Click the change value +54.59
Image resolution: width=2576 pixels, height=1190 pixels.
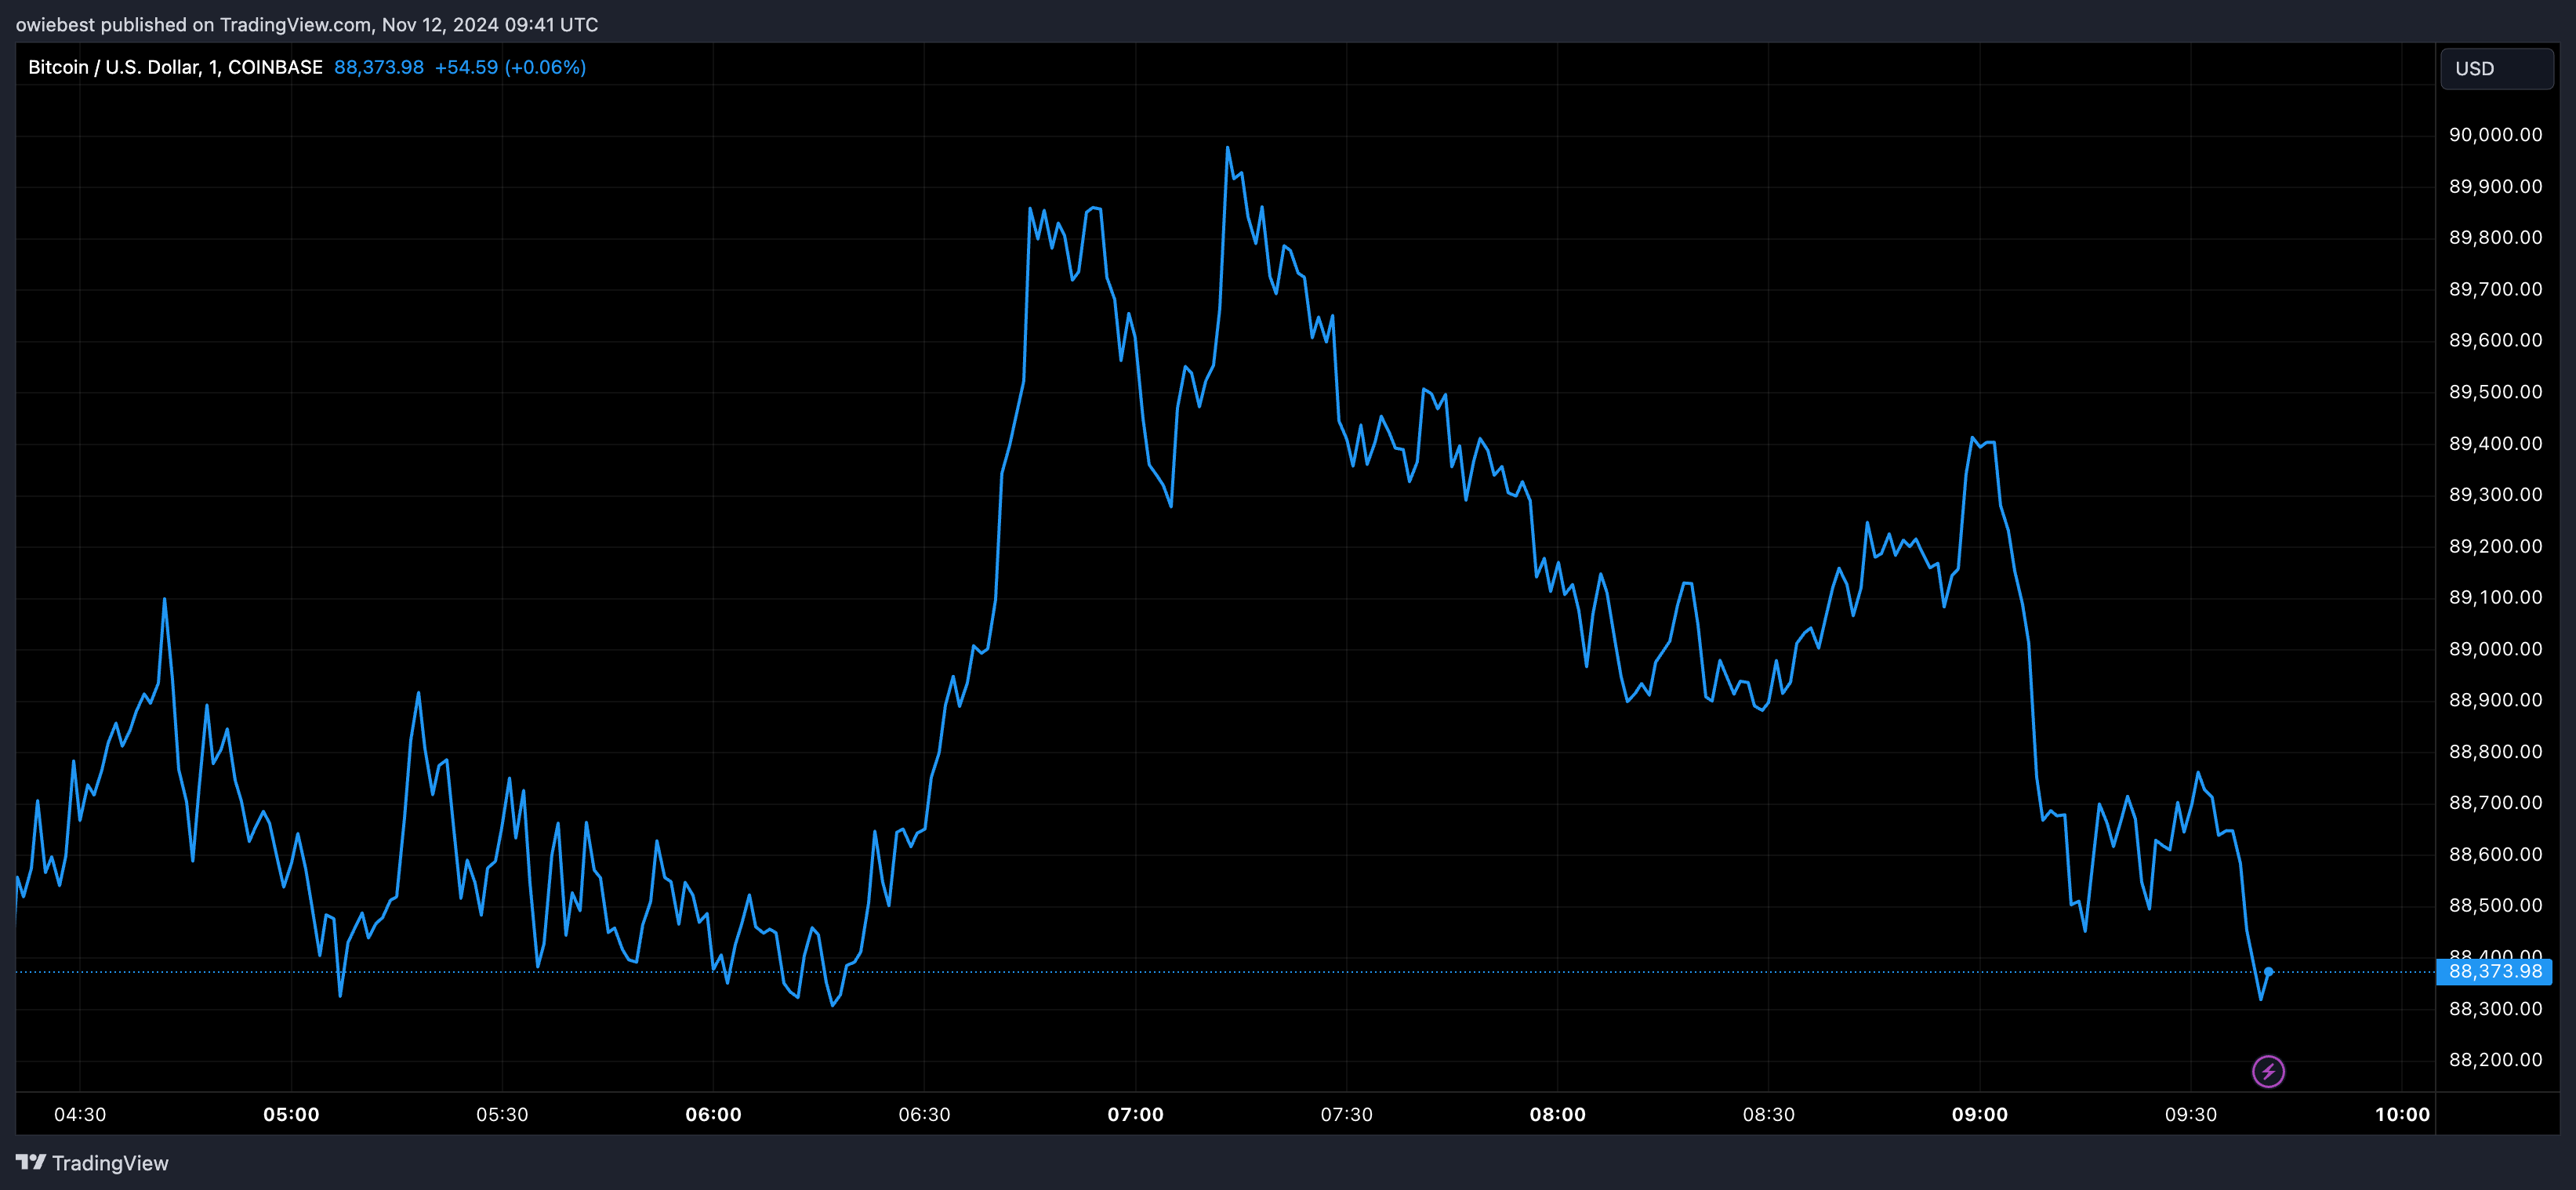coord(466,67)
